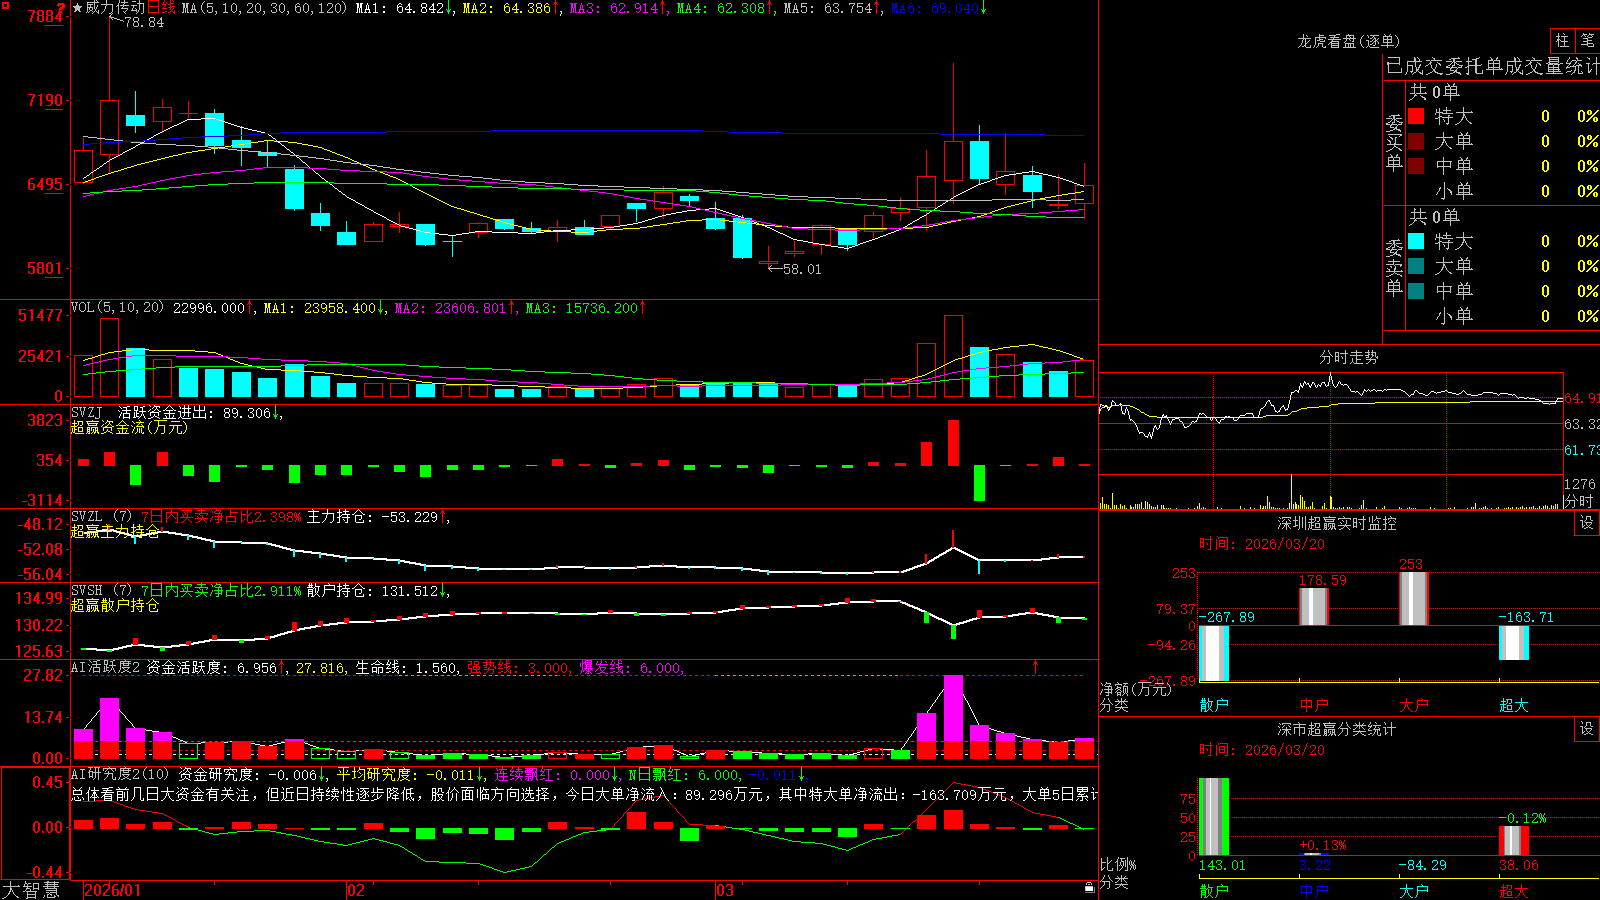Screen dimensions: 1600x900
Task: Click the teal 大单 sell order swatch
Action: tap(1416, 266)
